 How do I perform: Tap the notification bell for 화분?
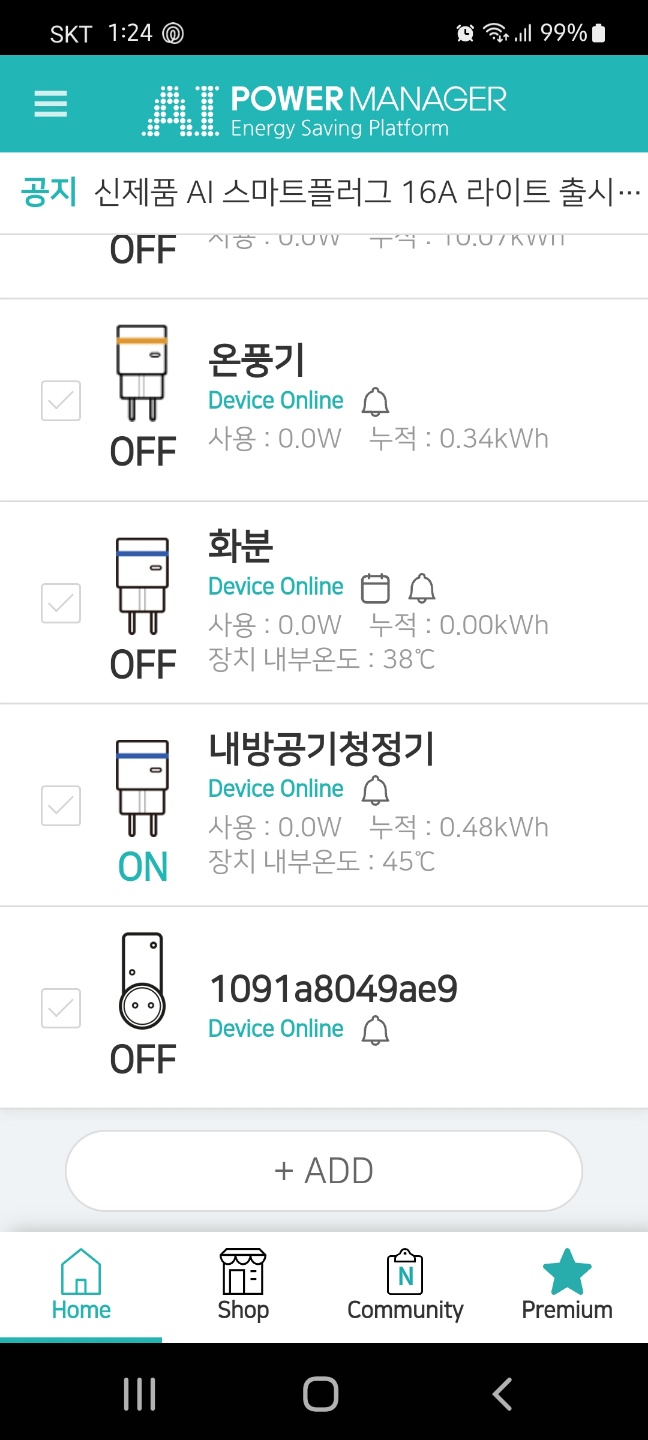(x=422, y=588)
